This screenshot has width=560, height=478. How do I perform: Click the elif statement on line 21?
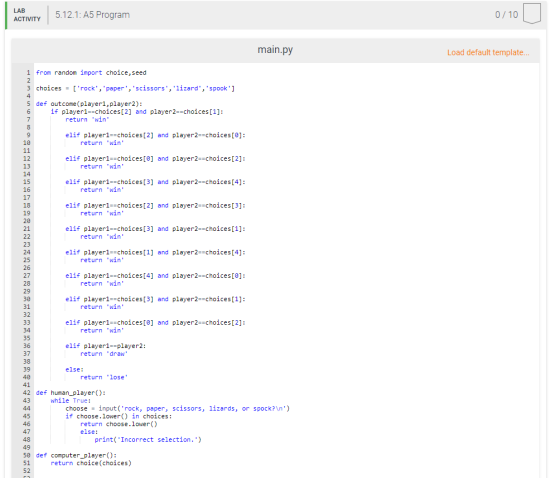click(x=155, y=229)
